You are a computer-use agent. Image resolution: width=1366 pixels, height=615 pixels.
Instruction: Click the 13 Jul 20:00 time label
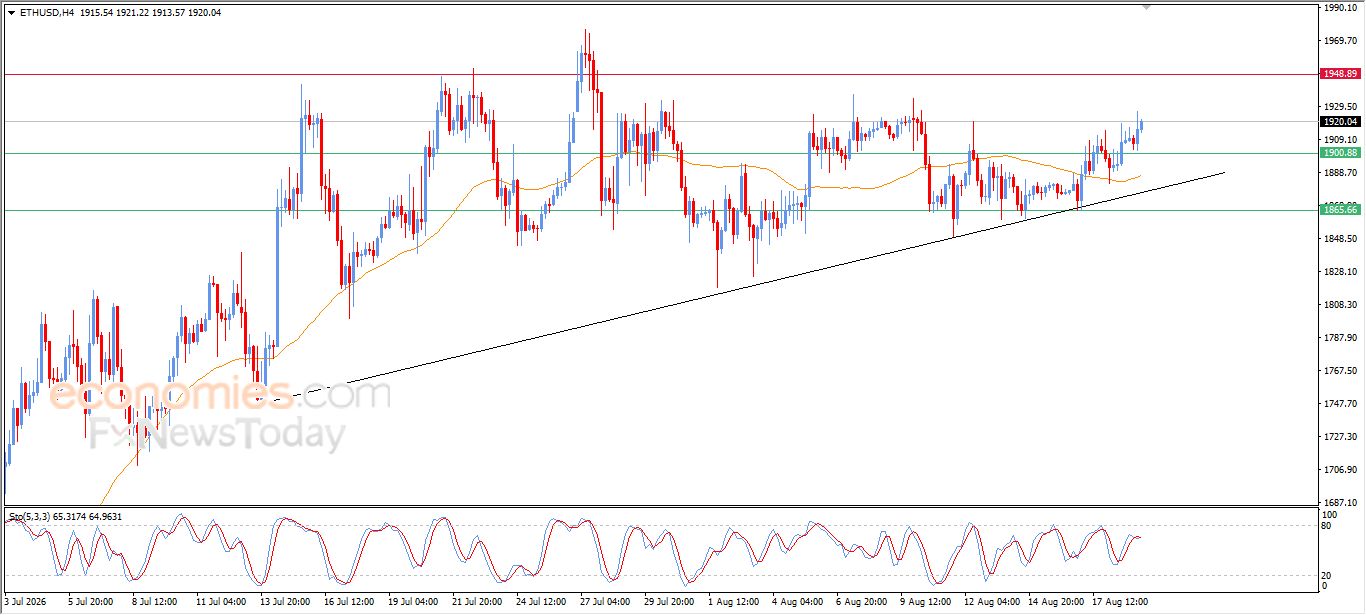coord(285,603)
